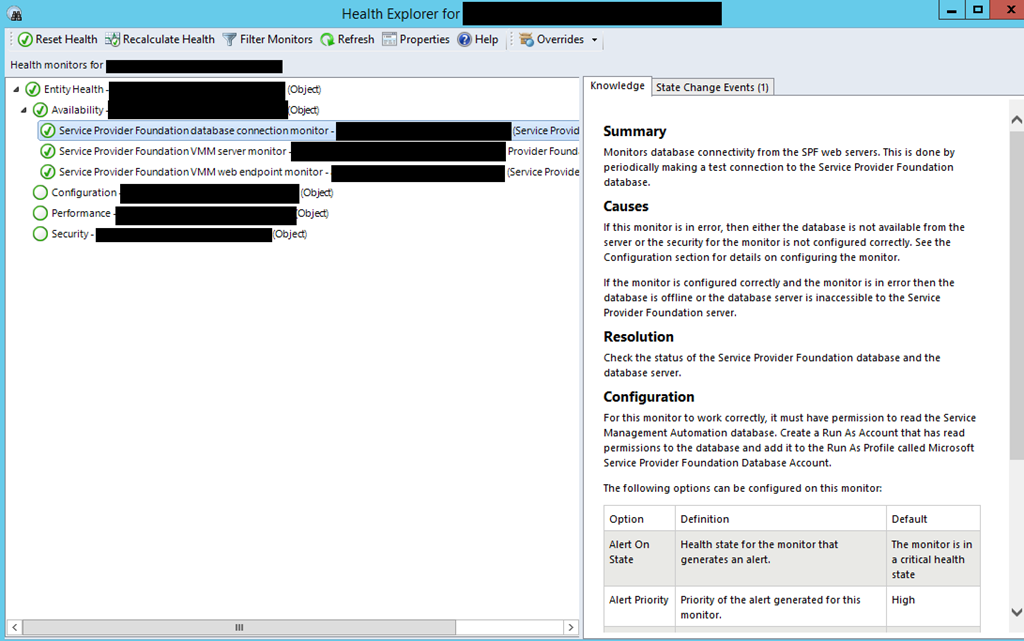
Task: Open the Overrides dropdown arrow
Action: pyautogui.click(x=595, y=41)
